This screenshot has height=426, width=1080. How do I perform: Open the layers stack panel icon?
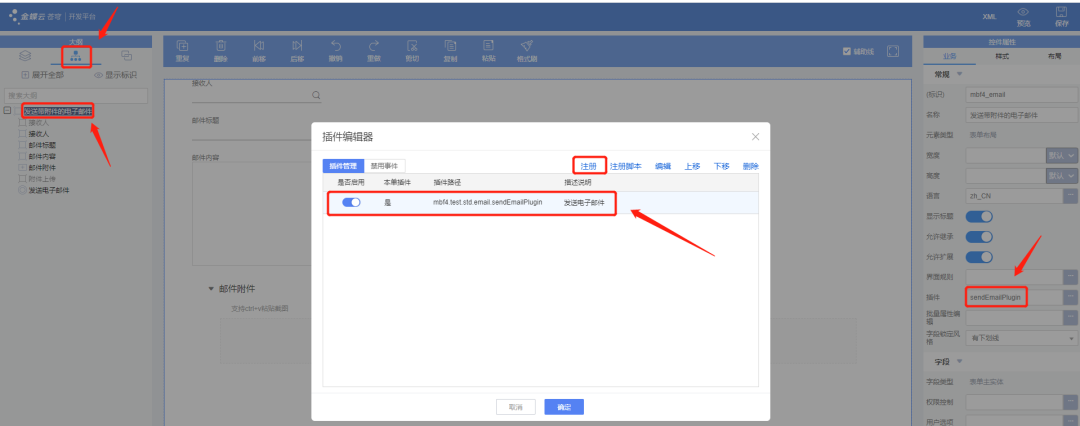pos(25,56)
